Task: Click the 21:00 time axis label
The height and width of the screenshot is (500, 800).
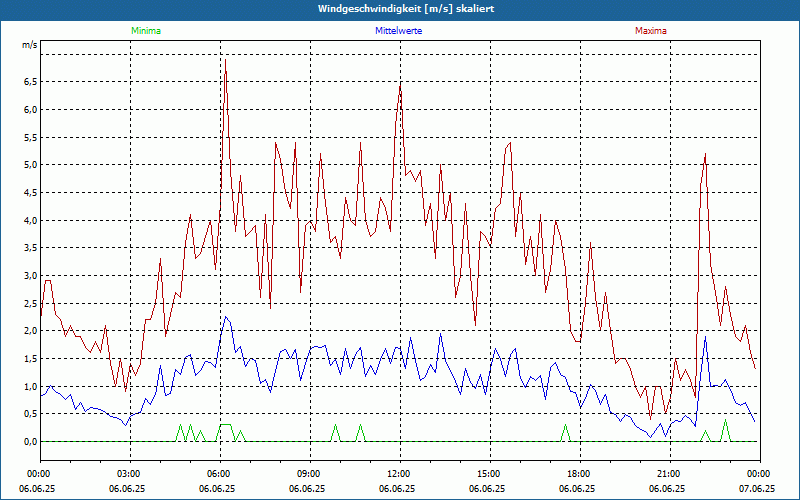Action: [667, 474]
